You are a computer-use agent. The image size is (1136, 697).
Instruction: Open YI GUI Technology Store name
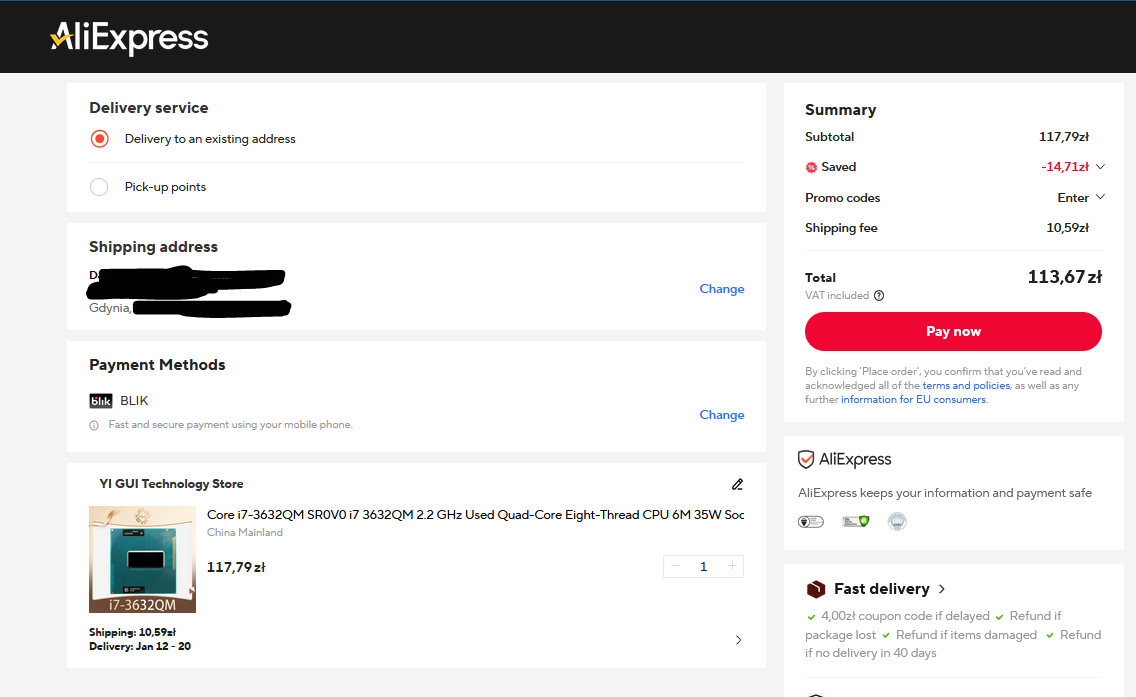(171, 483)
